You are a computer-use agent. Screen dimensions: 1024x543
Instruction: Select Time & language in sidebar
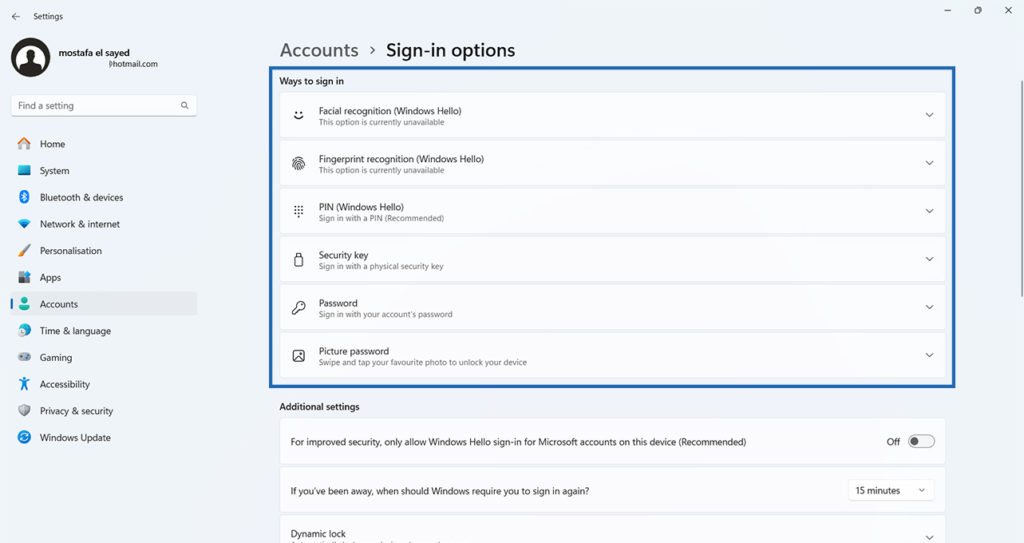tap(75, 331)
